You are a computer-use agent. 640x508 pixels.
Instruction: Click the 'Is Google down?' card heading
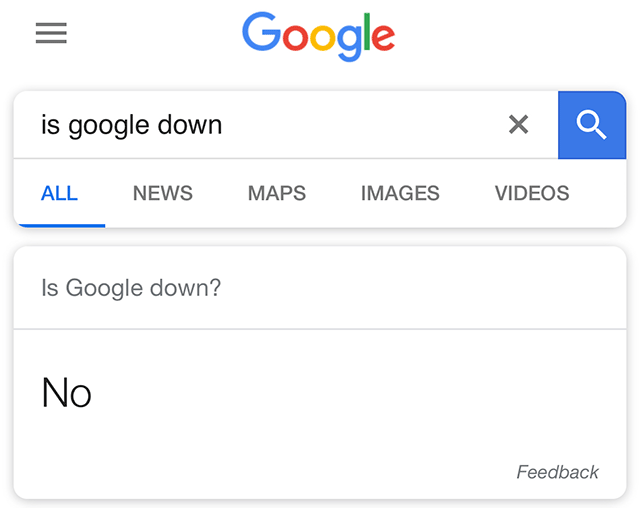[x=131, y=288]
